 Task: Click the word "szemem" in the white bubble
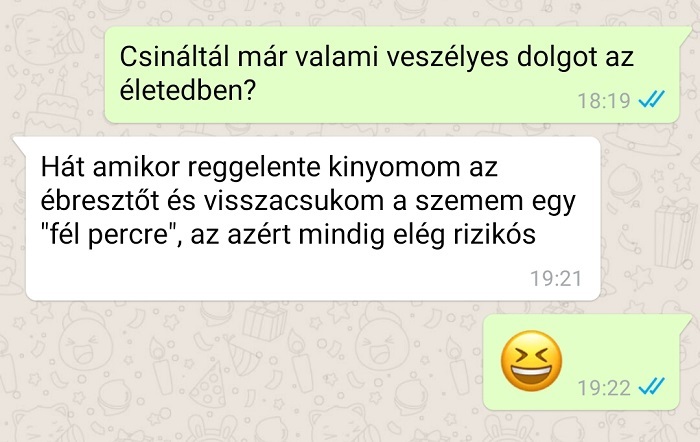pyautogui.click(x=469, y=202)
